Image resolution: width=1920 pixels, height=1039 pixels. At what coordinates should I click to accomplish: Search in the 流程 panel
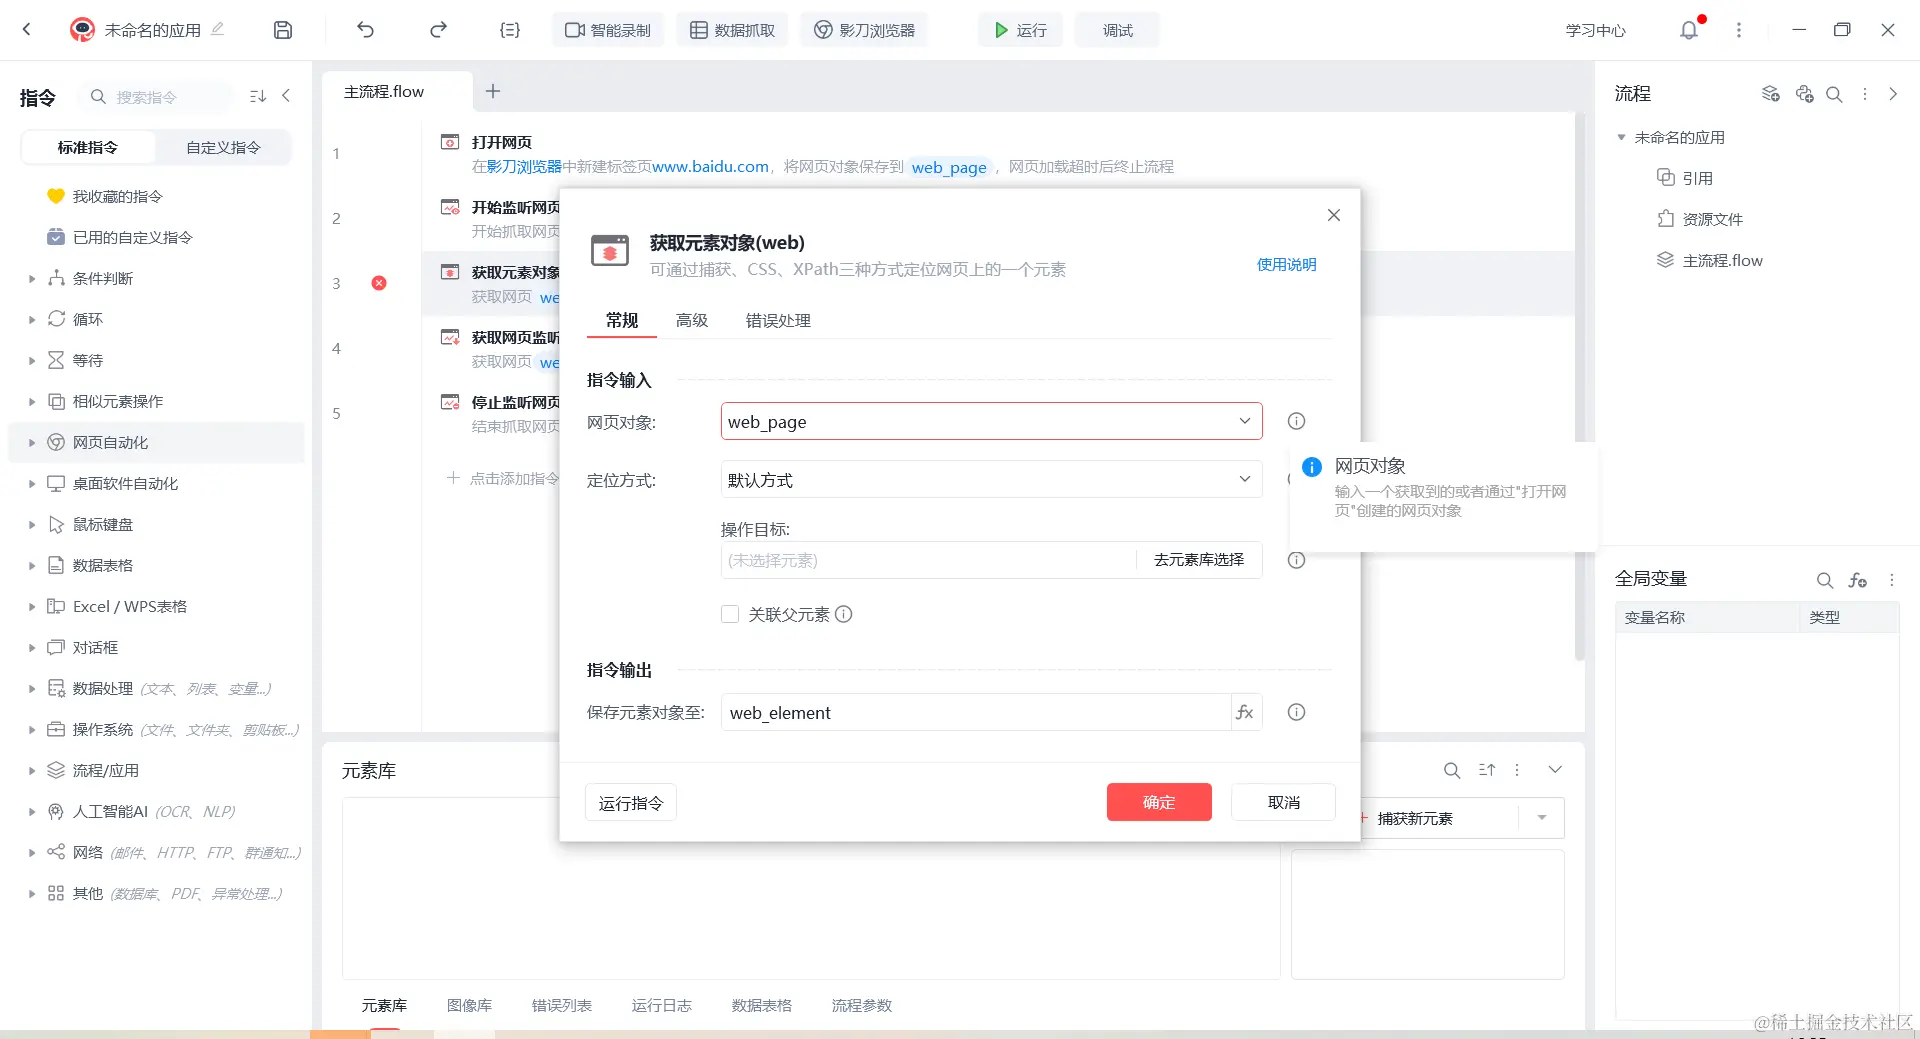[1834, 94]
